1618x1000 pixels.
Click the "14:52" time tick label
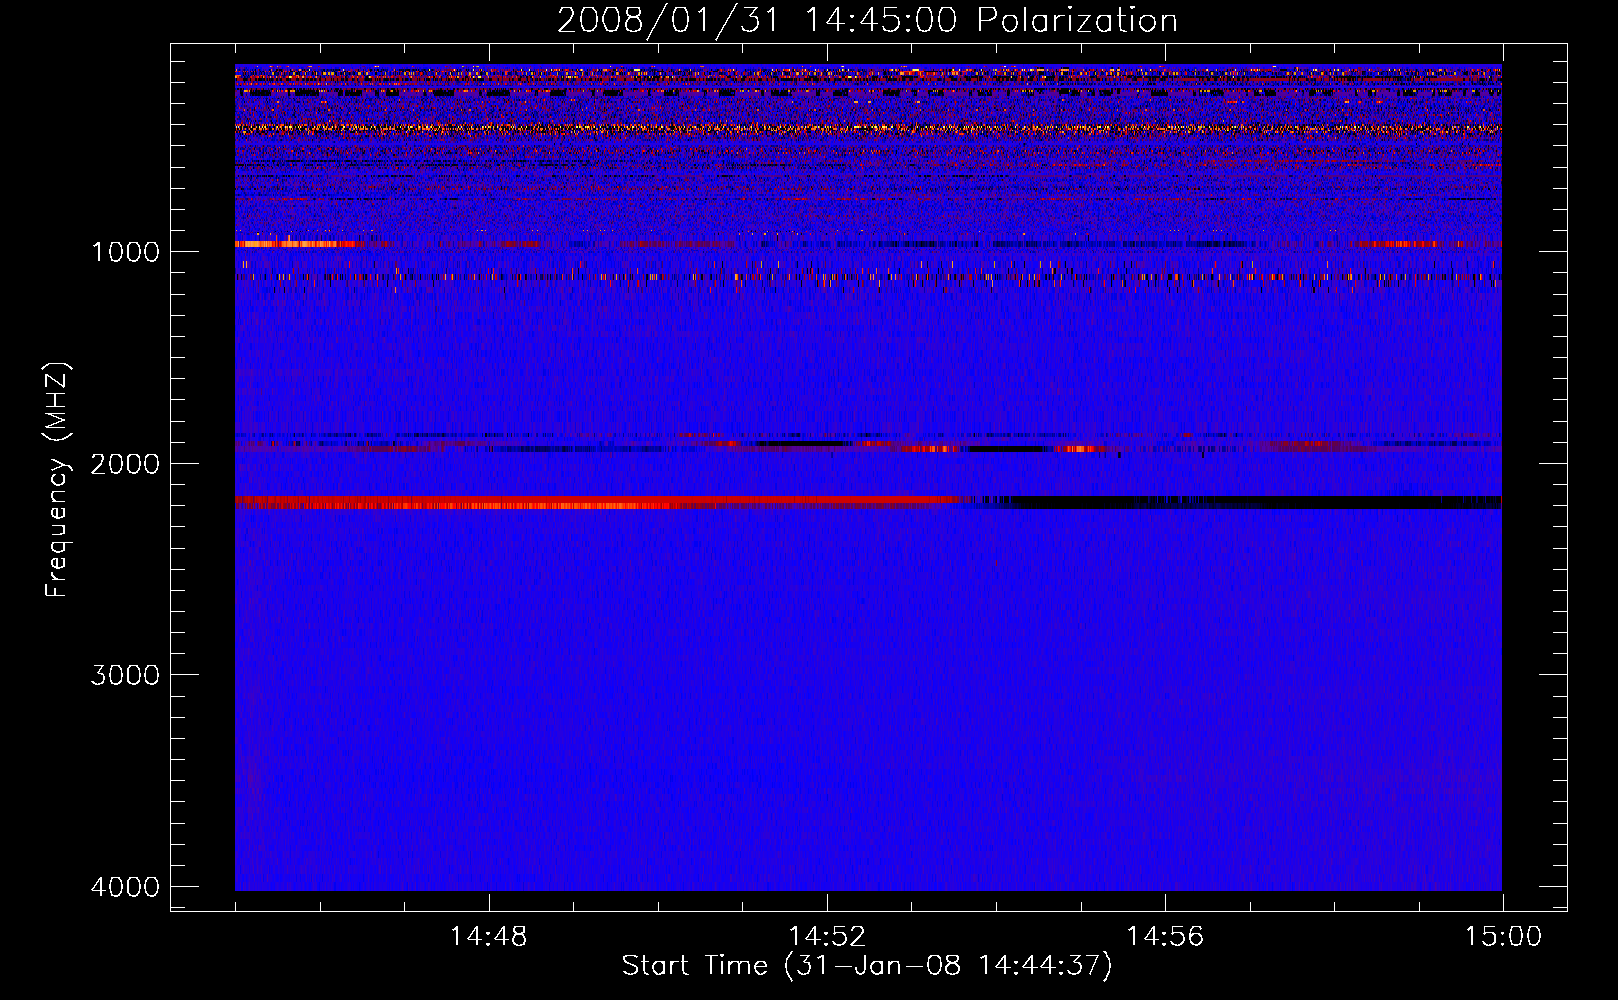click(x=826, y=937)
